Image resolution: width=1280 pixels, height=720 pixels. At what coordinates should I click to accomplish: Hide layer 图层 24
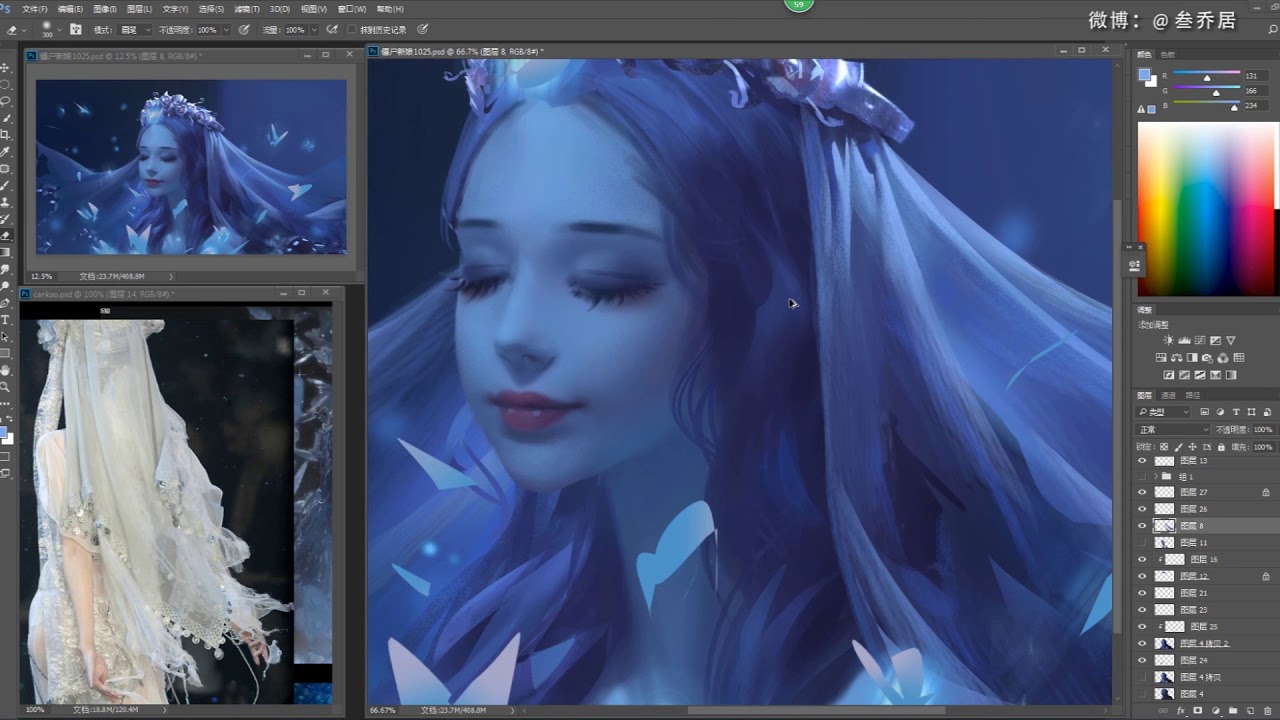tap(1142, 660)
